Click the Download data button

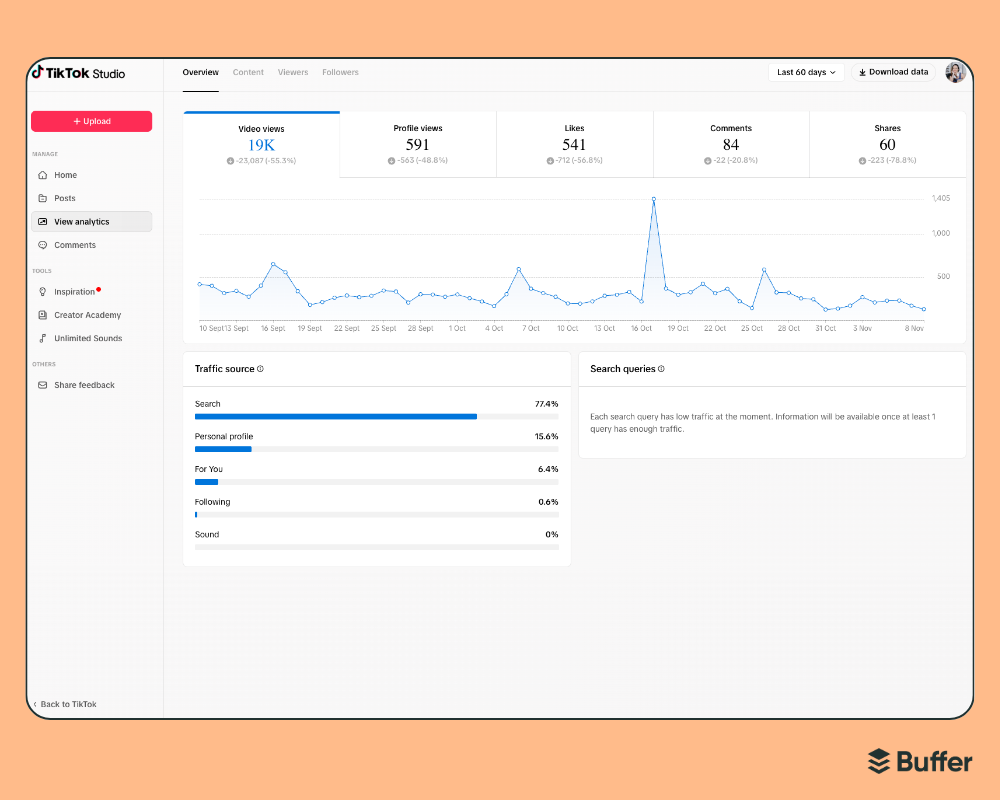tap(893, 71)
